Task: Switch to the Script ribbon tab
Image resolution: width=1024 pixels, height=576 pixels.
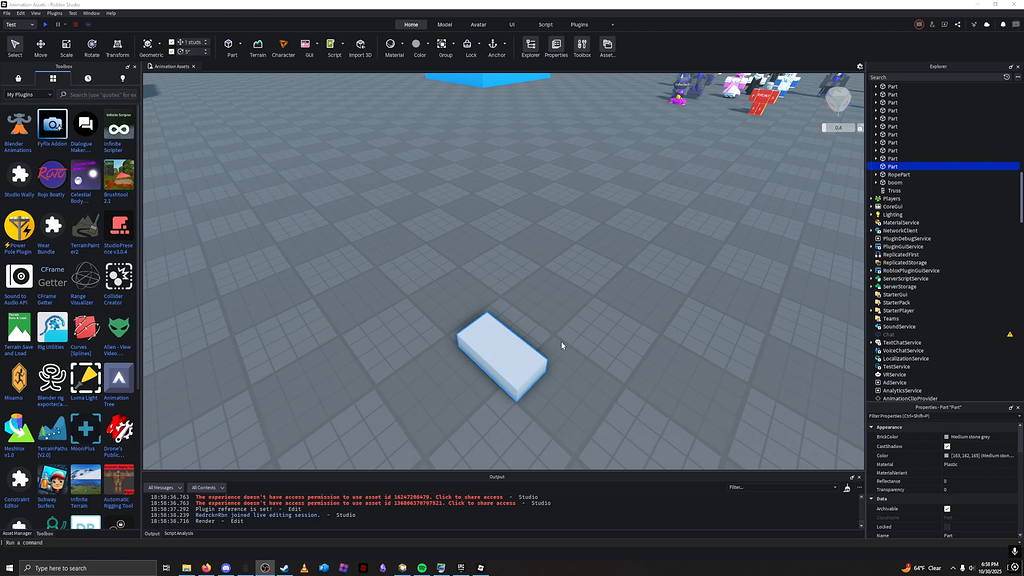Action: pos(545,25)
